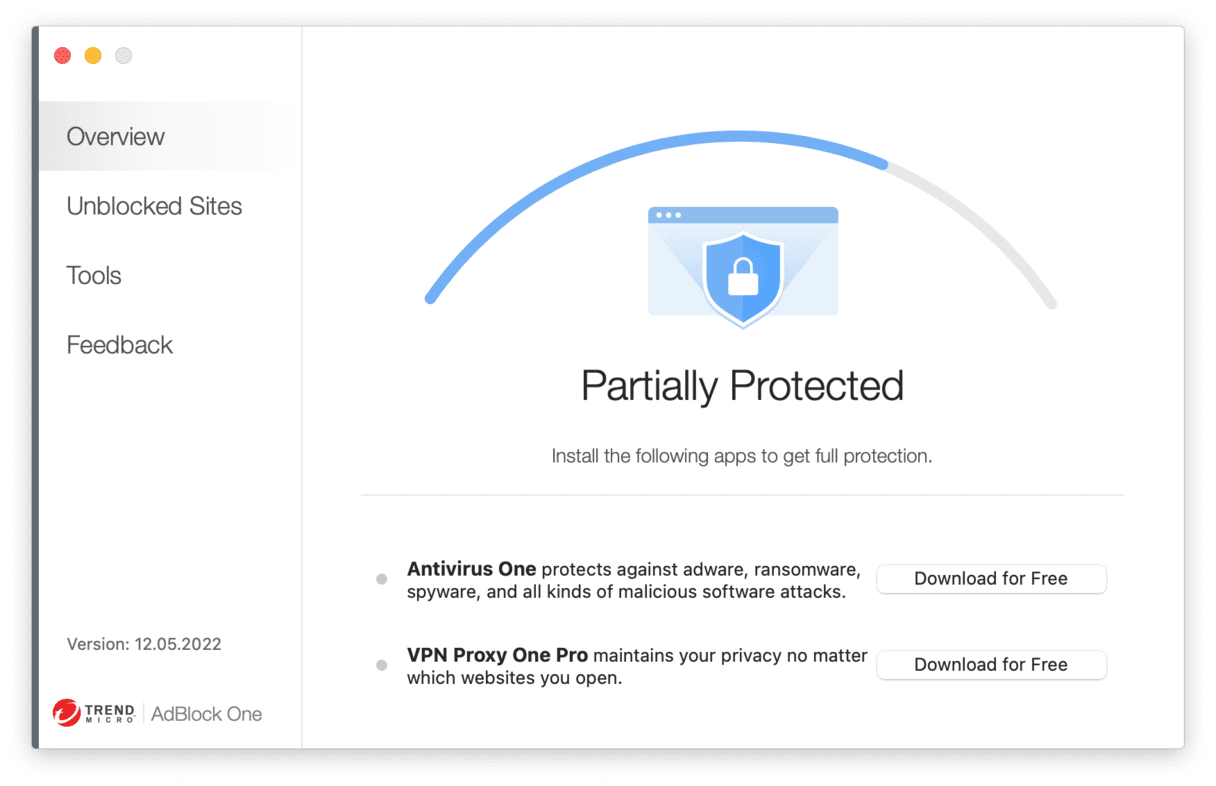
Task: Open the Overview section
Action: pos(115,137)
